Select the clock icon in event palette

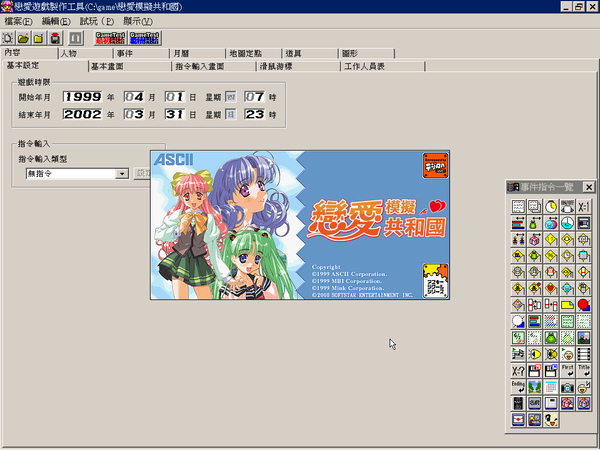tap(551, 207)
